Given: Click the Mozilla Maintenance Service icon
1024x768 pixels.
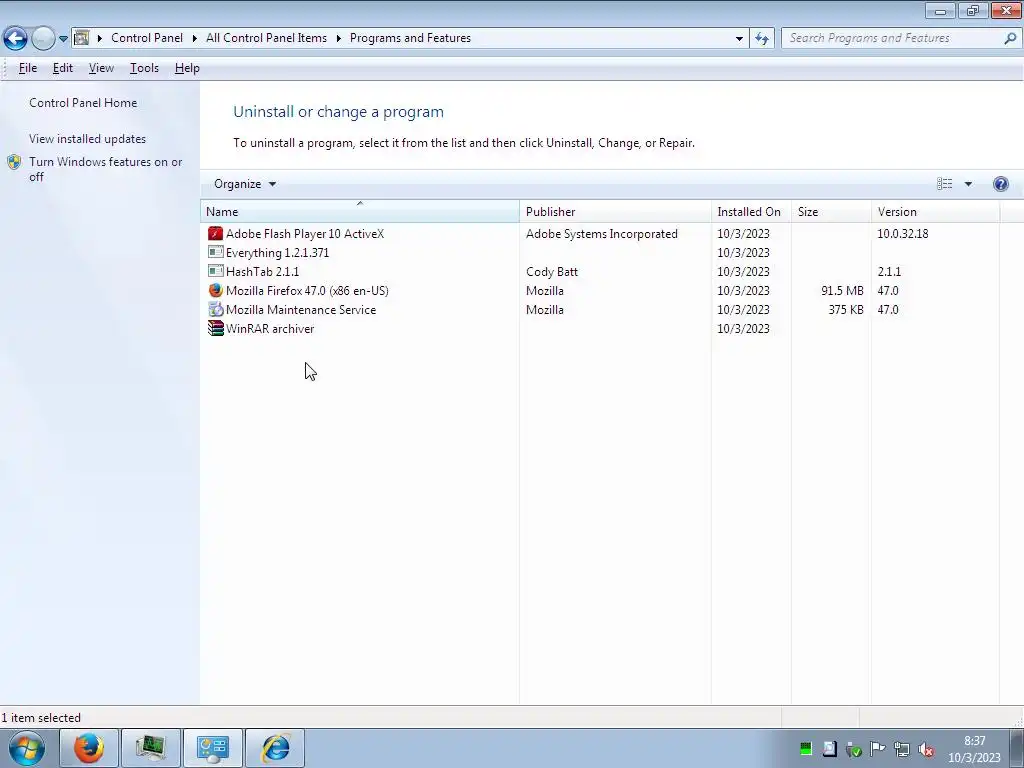Looking at the screenshot, I should 216,310.
